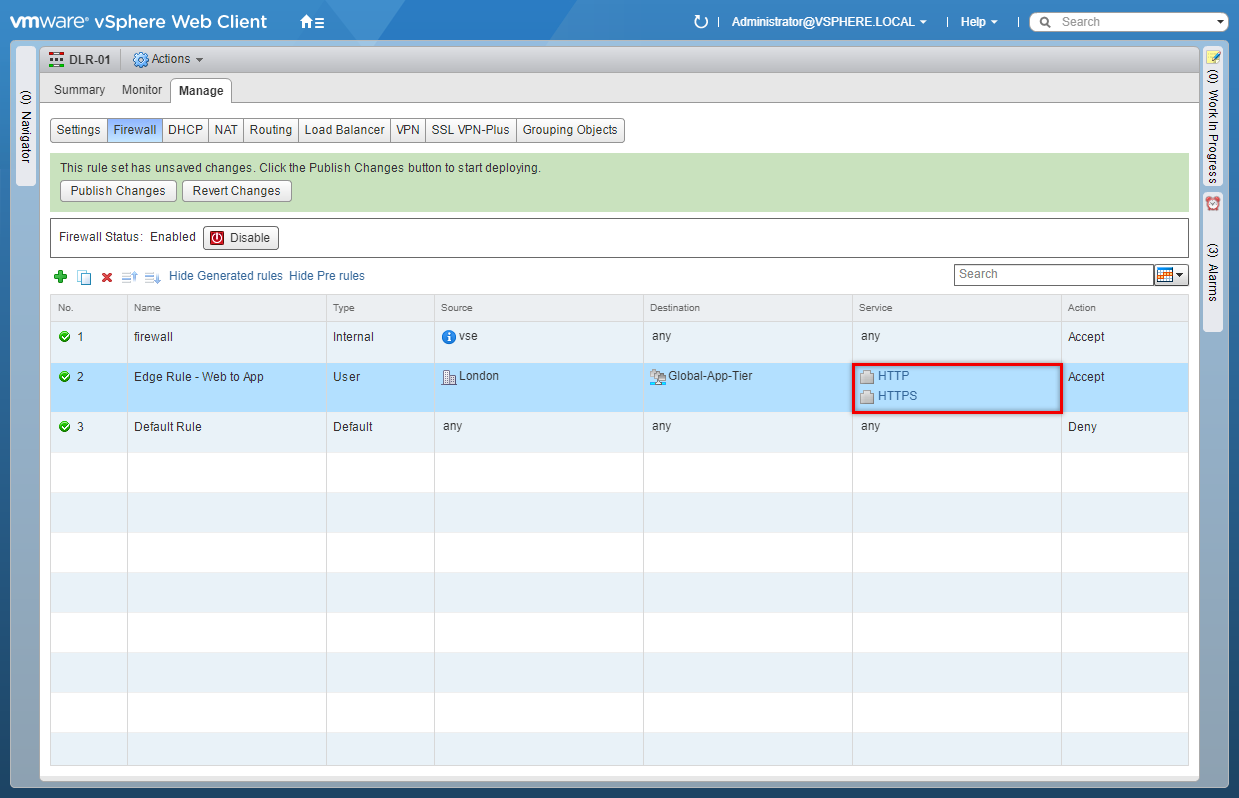Switch to the NAT tab
1239x798 pixels.
coord(226,130)
